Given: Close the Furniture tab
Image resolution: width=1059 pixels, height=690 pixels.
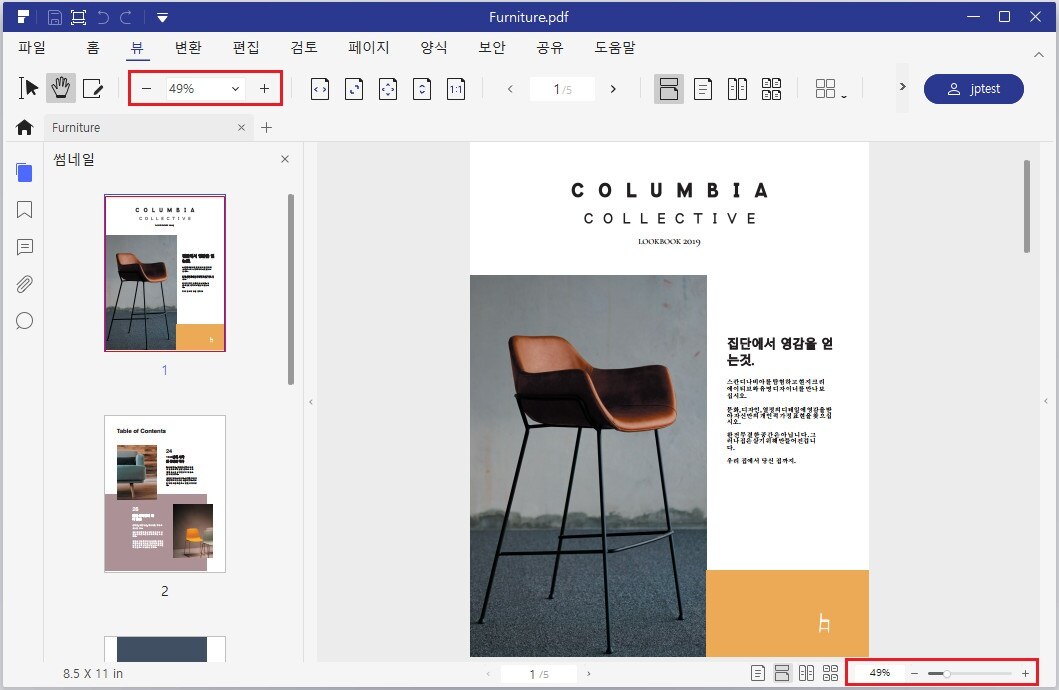Looking at the screenshot, I should point(241,127).
